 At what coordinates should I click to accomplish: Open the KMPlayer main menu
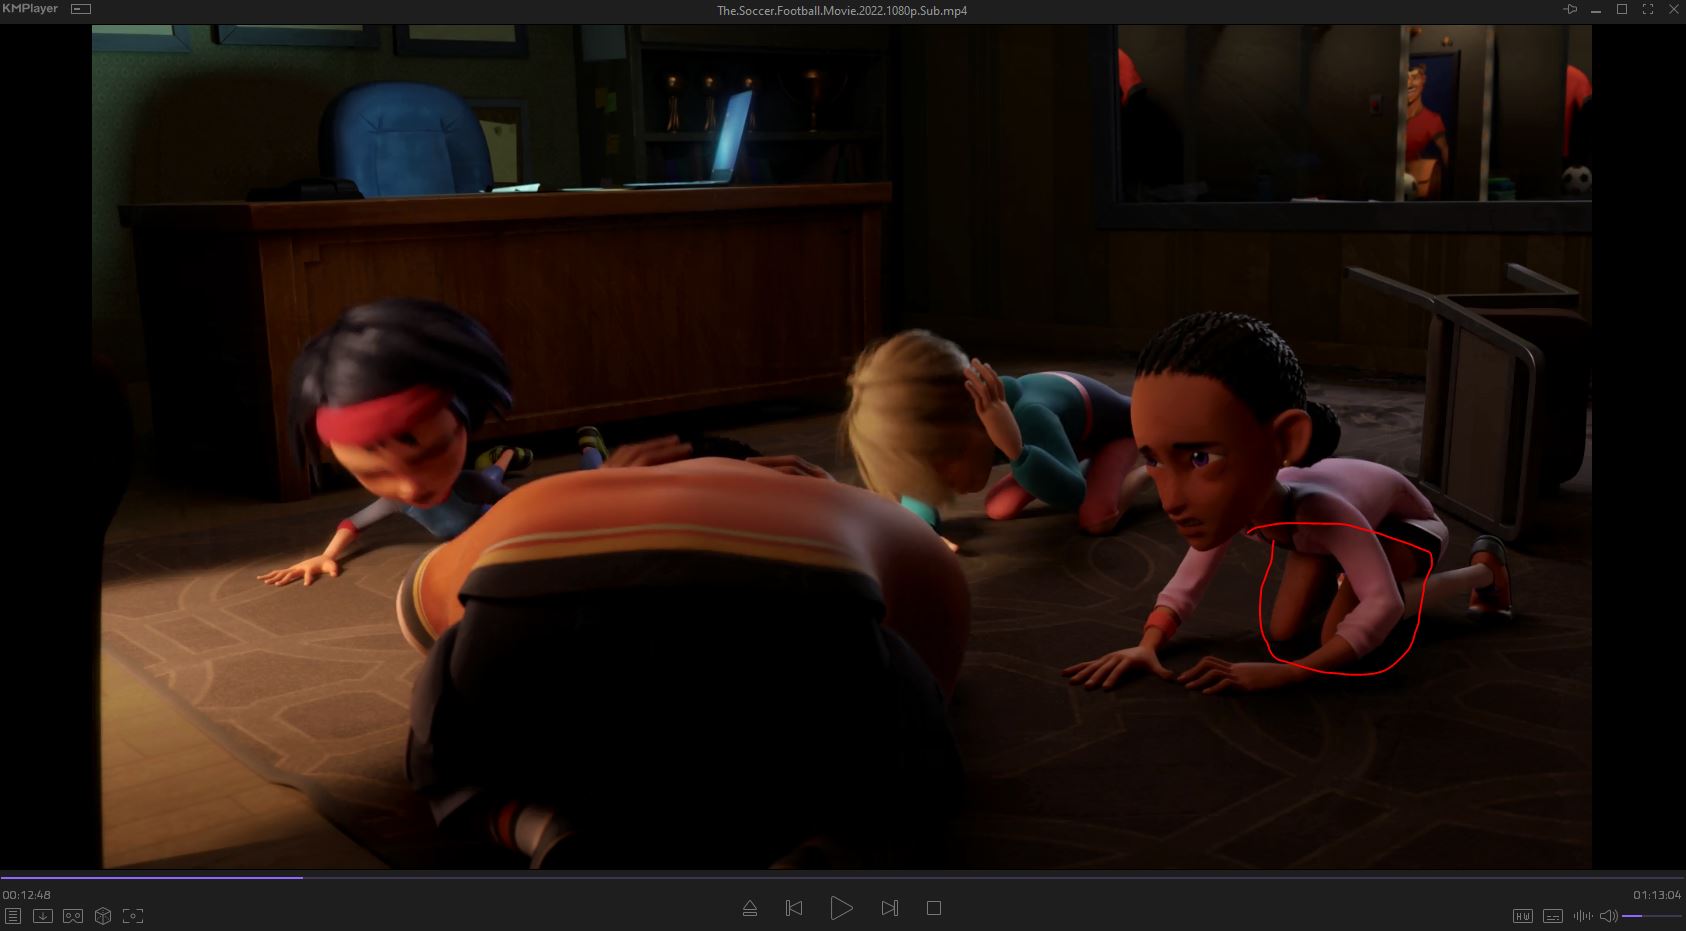30,9
